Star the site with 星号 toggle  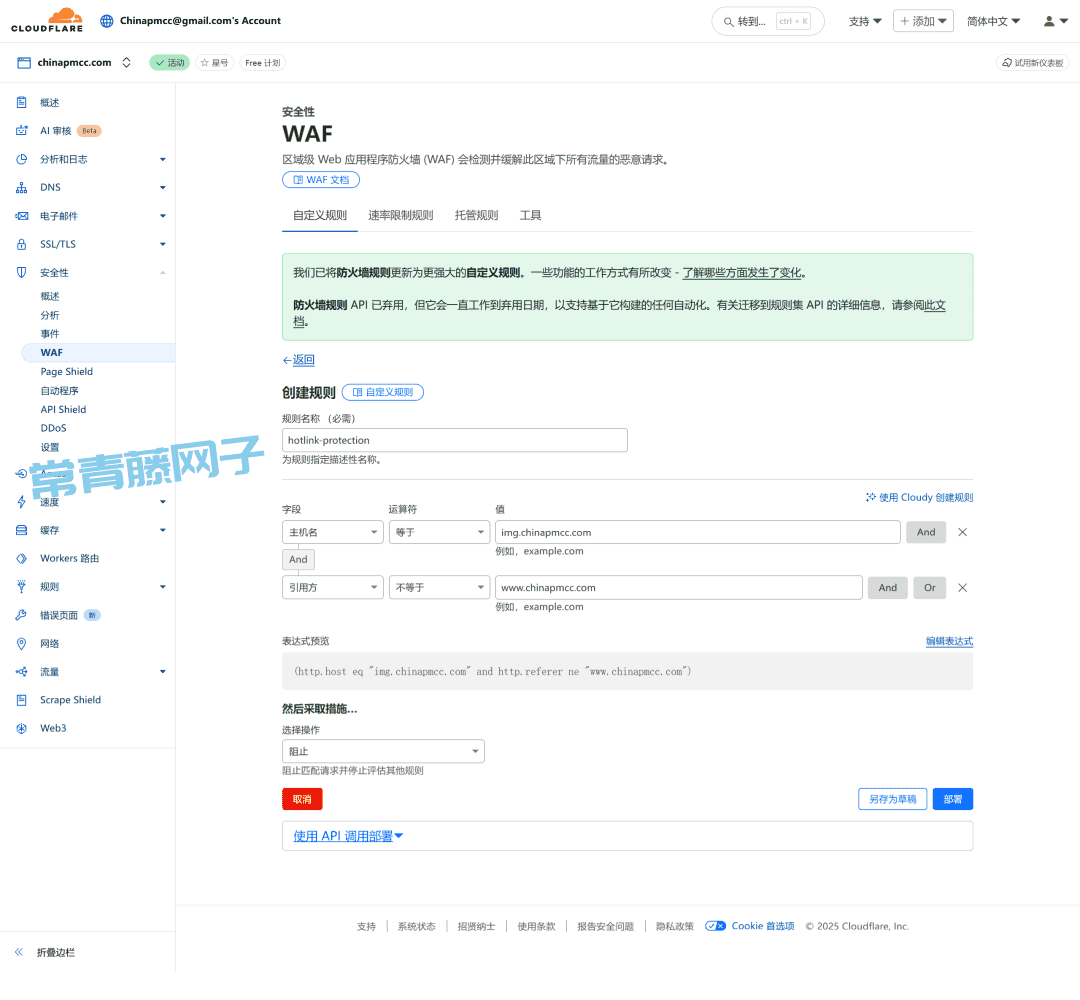click(x=214, y=63)
